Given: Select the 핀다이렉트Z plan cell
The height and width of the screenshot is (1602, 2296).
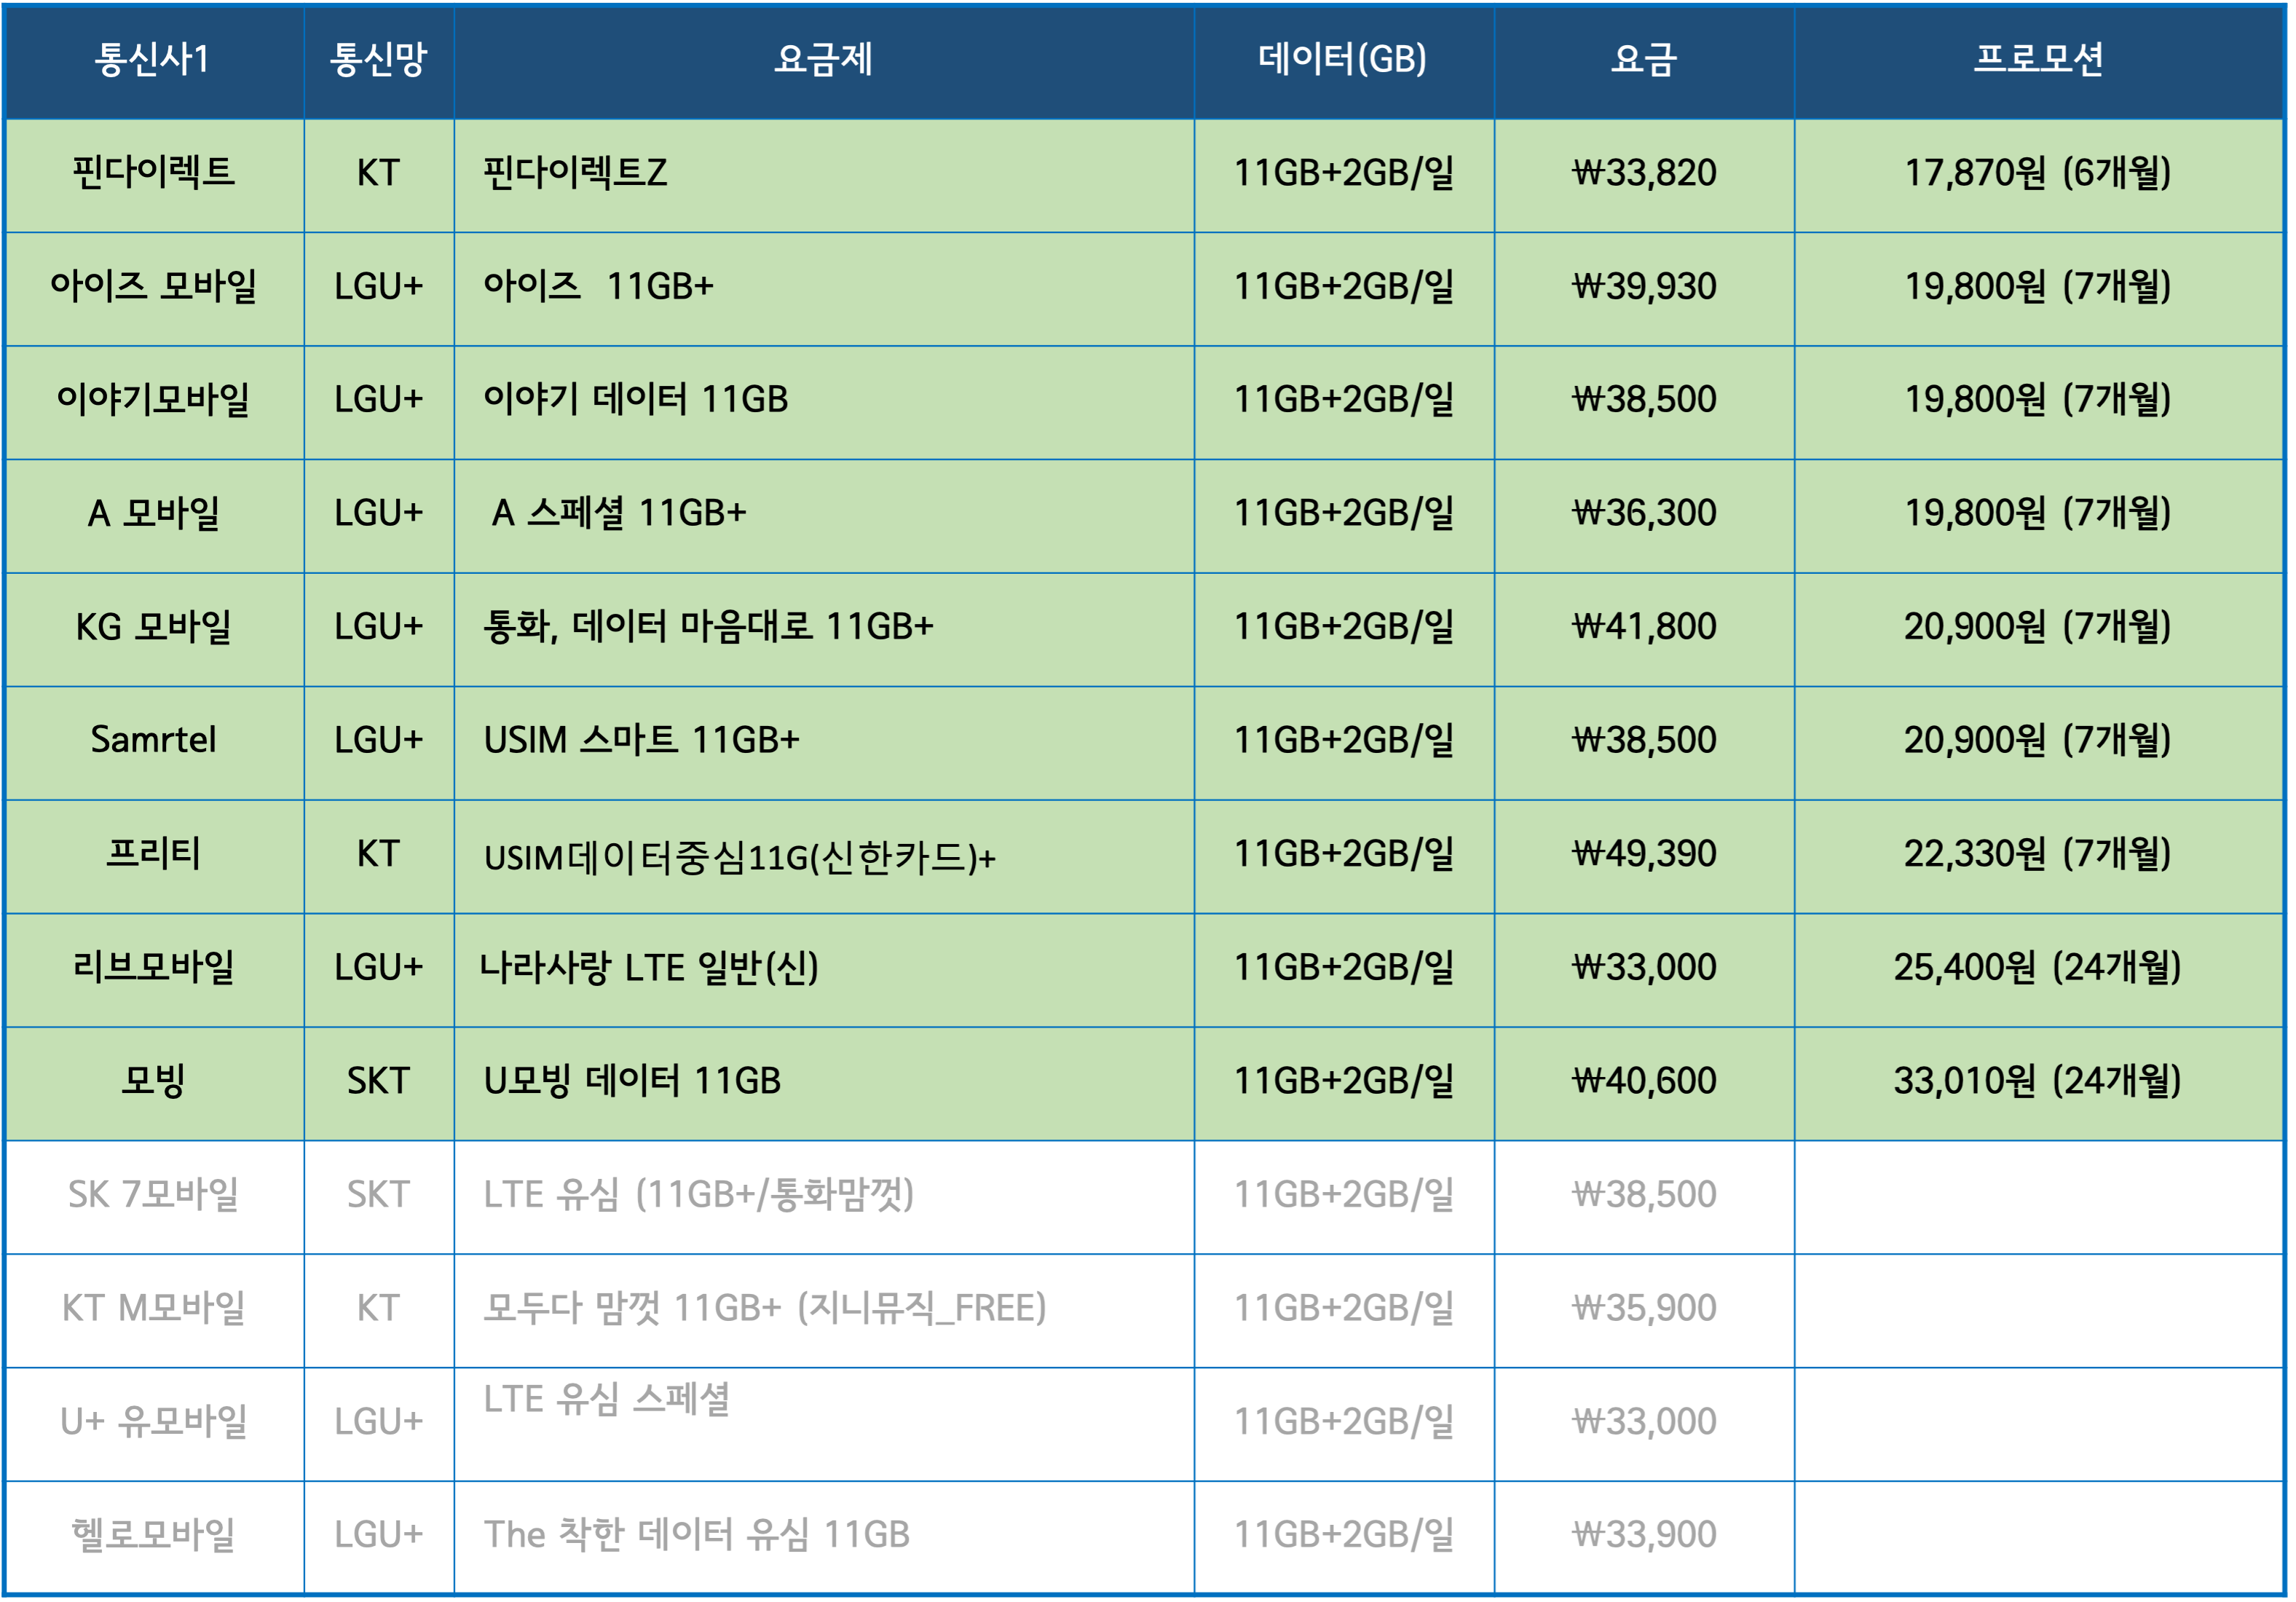Looking at the screenshot, I should tap(824, 175).
